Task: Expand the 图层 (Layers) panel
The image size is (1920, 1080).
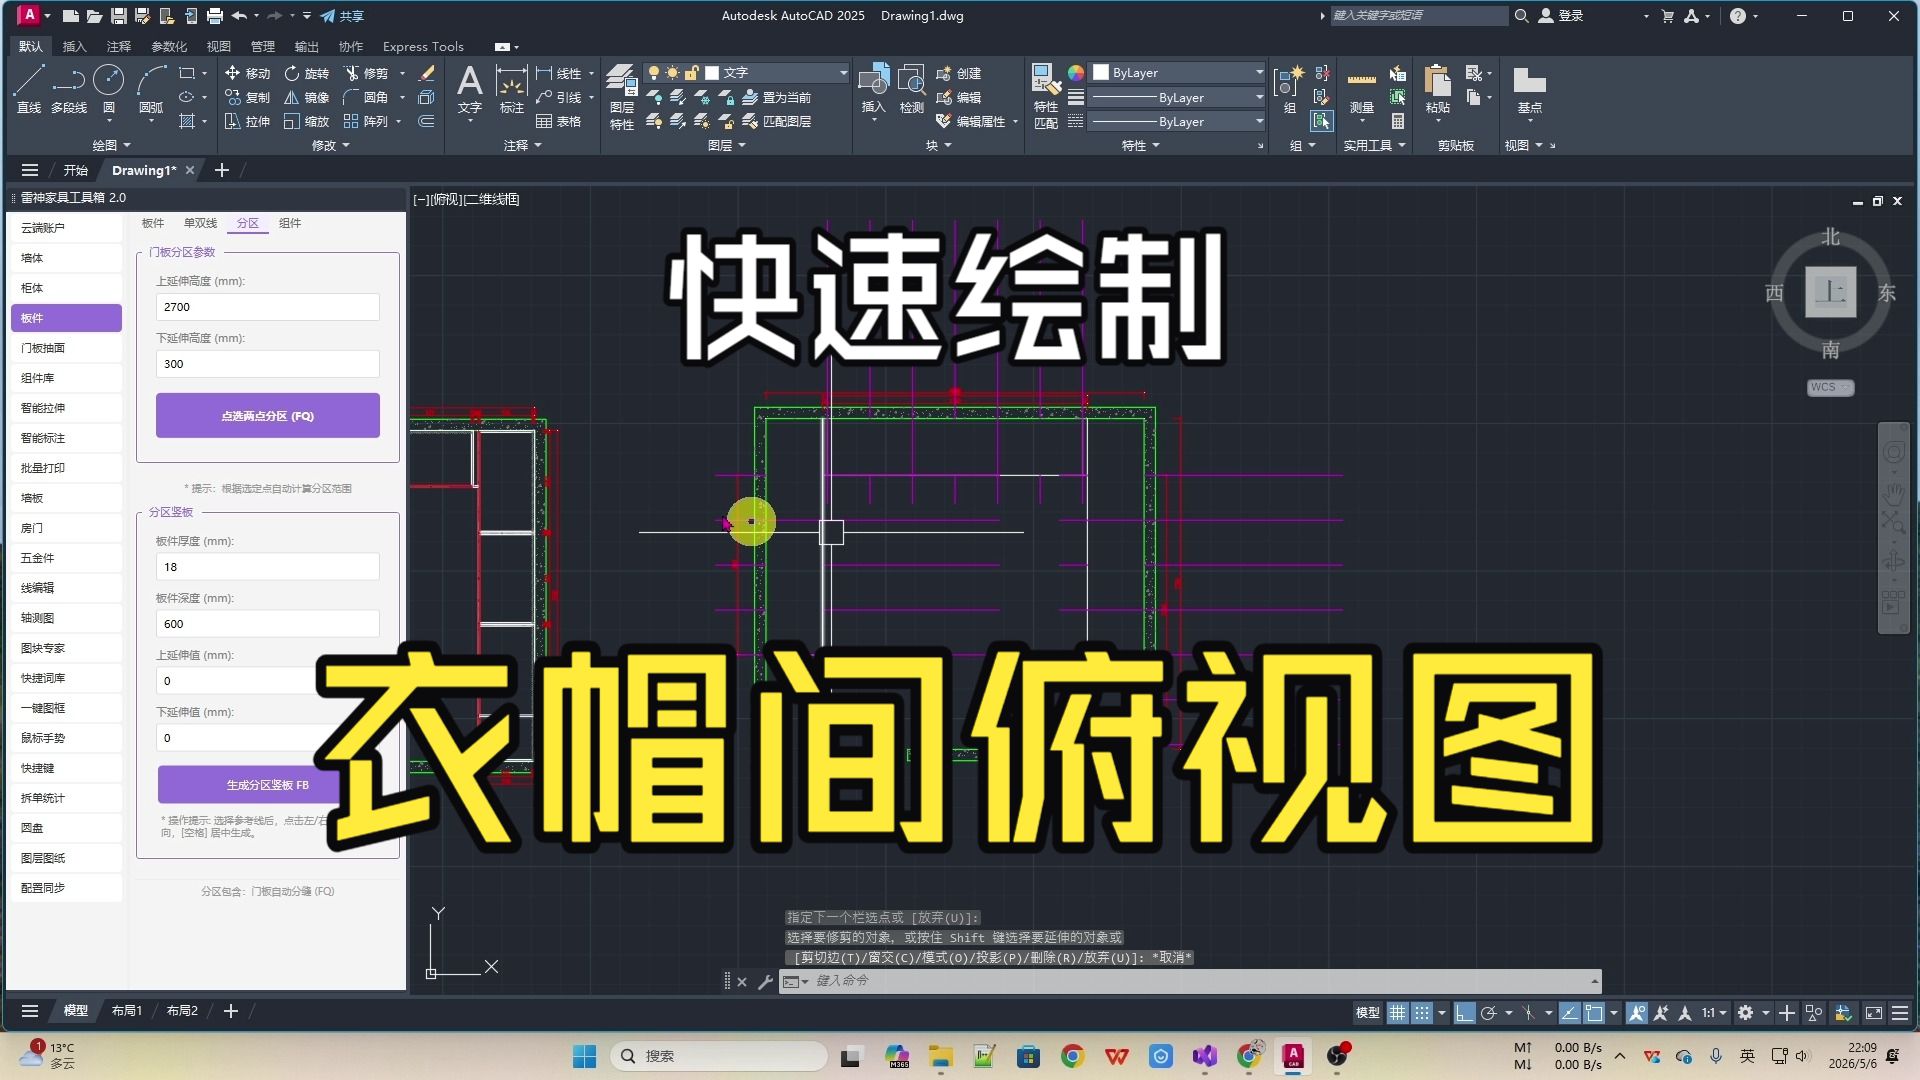Action: (x=726, y=145)
